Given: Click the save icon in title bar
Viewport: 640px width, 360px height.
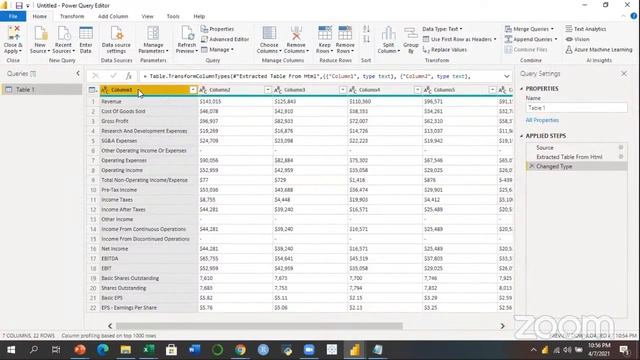Looking at the screenshot, I should click(x=19, y=6).
